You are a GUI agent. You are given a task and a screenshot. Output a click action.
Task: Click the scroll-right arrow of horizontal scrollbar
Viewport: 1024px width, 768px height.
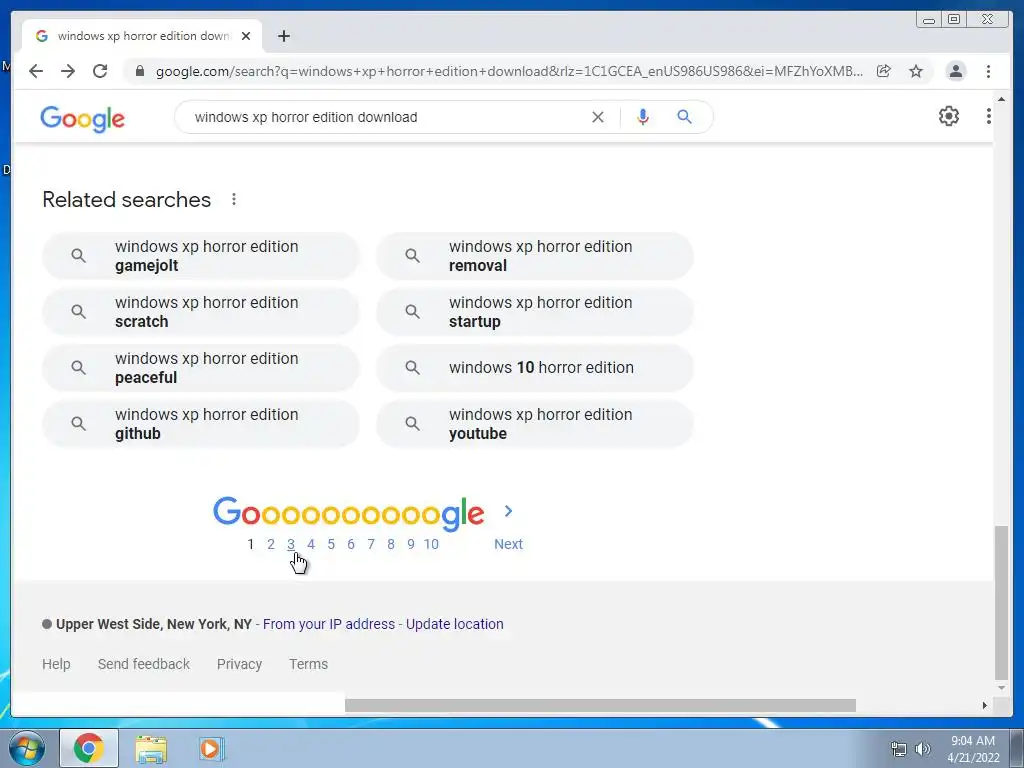click(x=984, y=705)
